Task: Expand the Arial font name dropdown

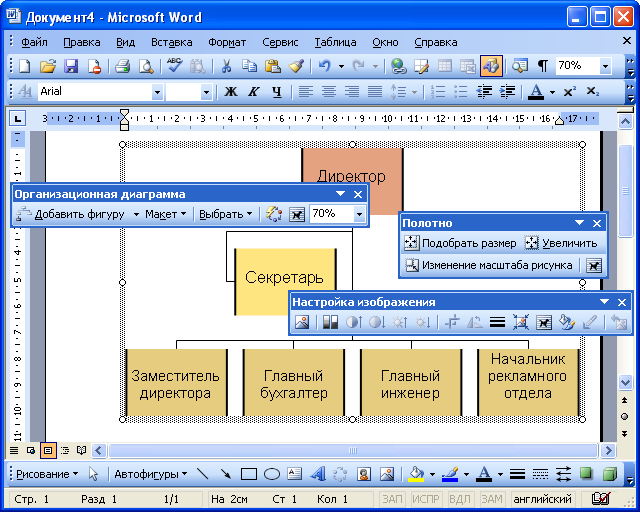Action: pyautogui.click(x=157, y=92)
